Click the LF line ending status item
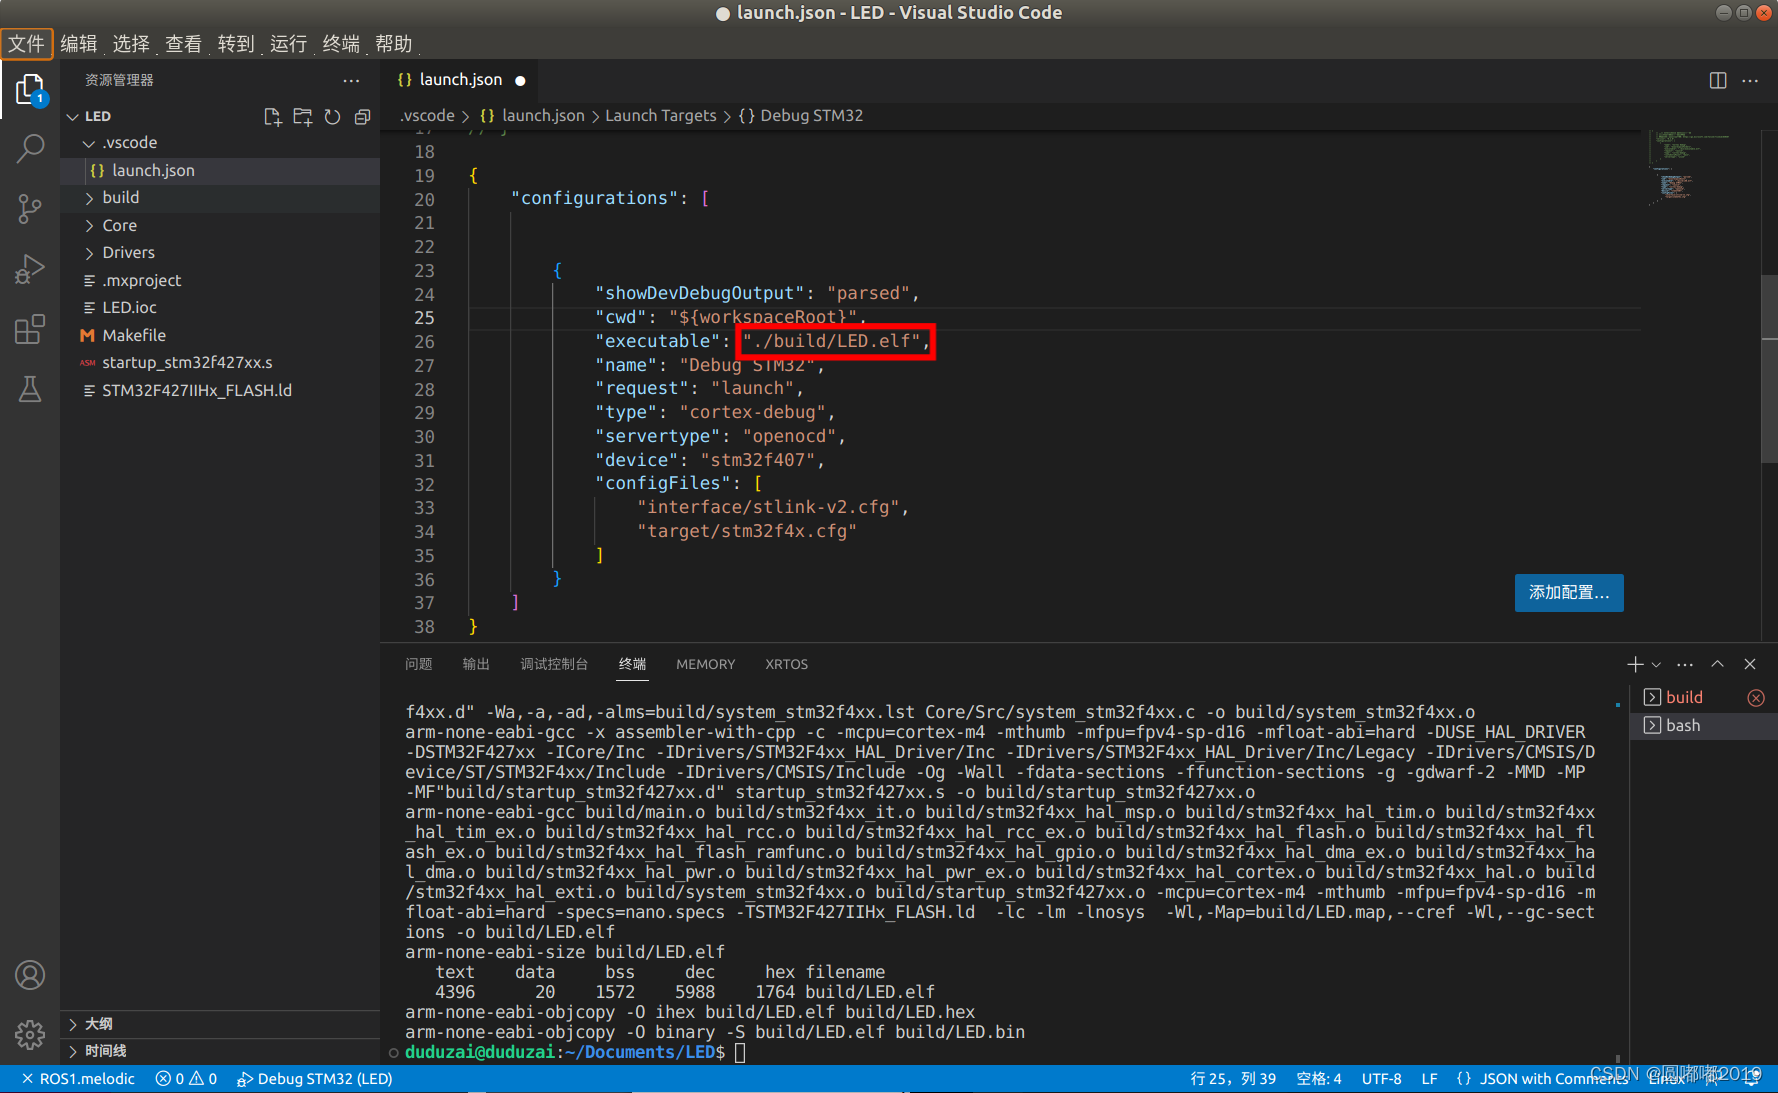This screenshot has height=1093, width=1778. 1430,1079
